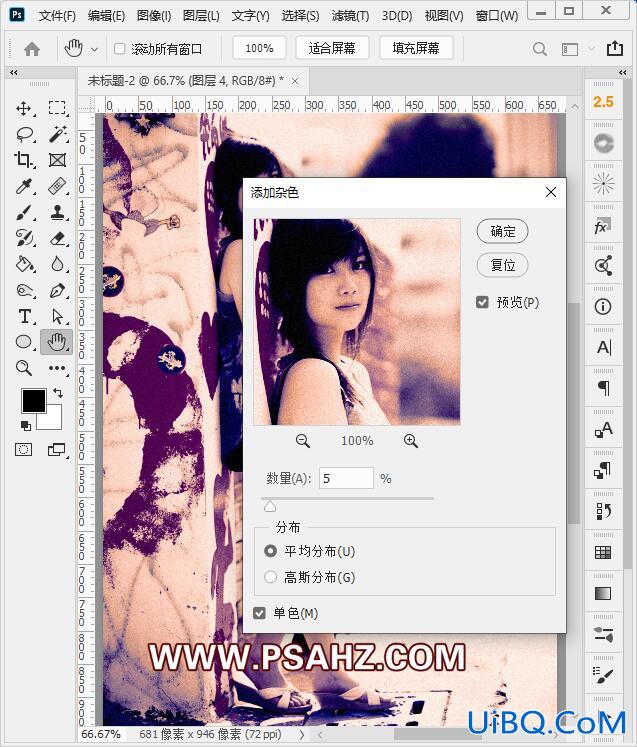Screen dimensions: 637x747
Task: Select the Lasso tool
Action: tap(24, 135)
